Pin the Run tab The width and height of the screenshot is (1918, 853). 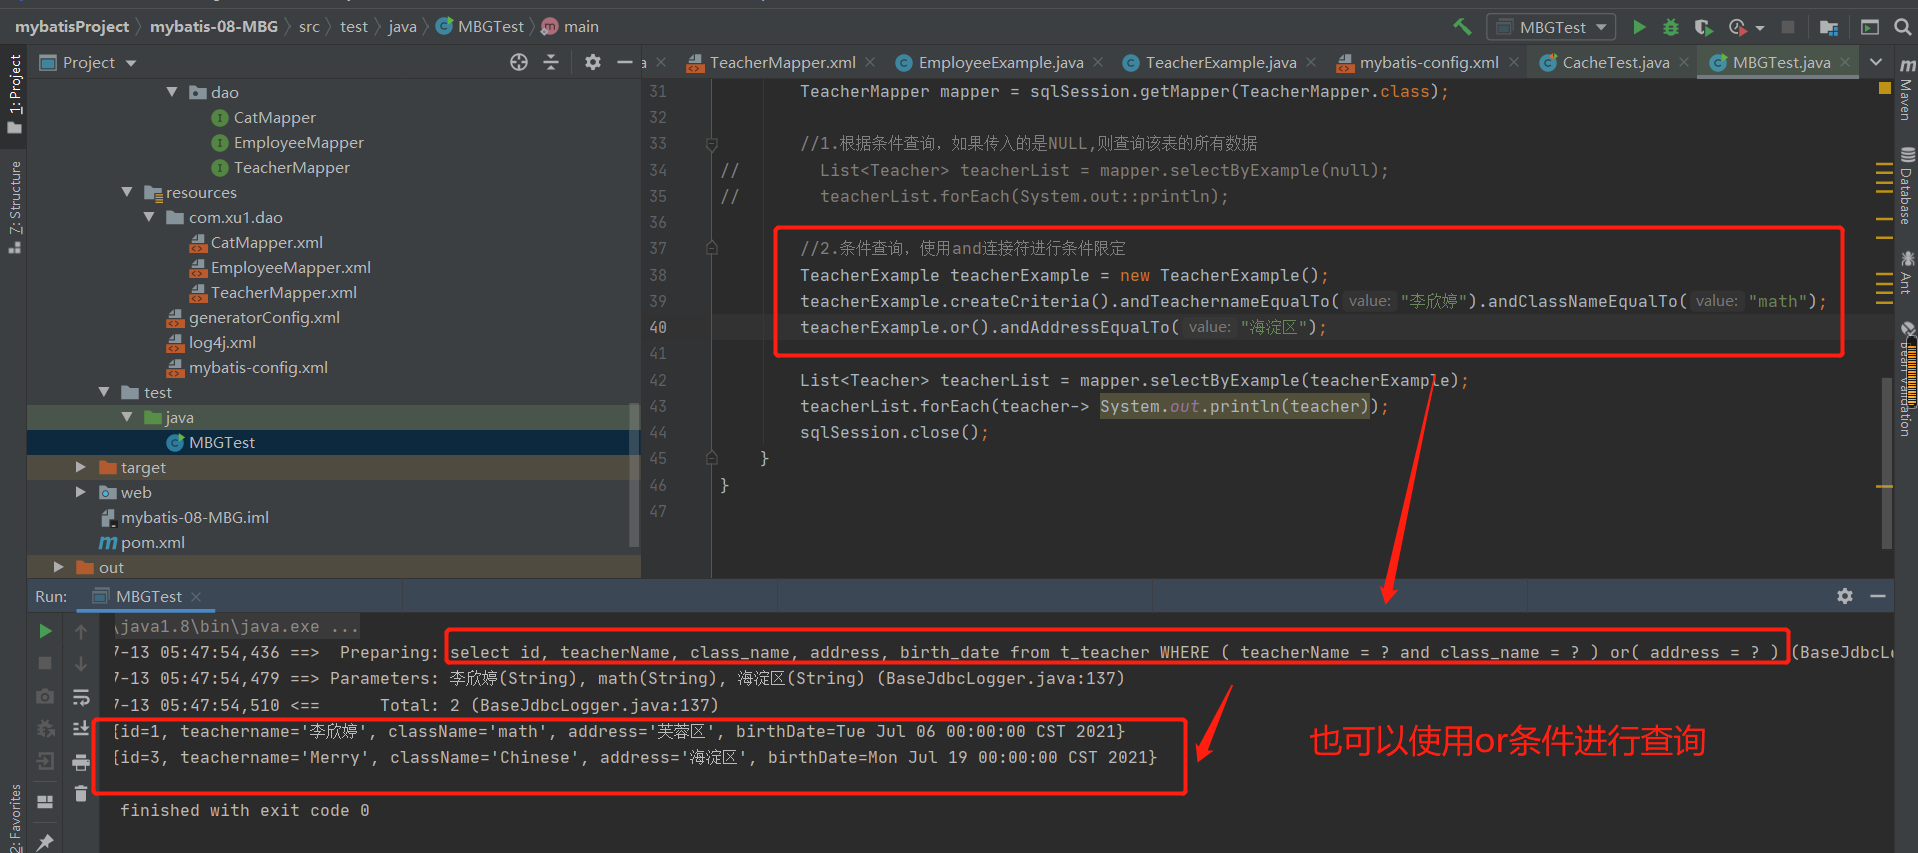point(45,841)
